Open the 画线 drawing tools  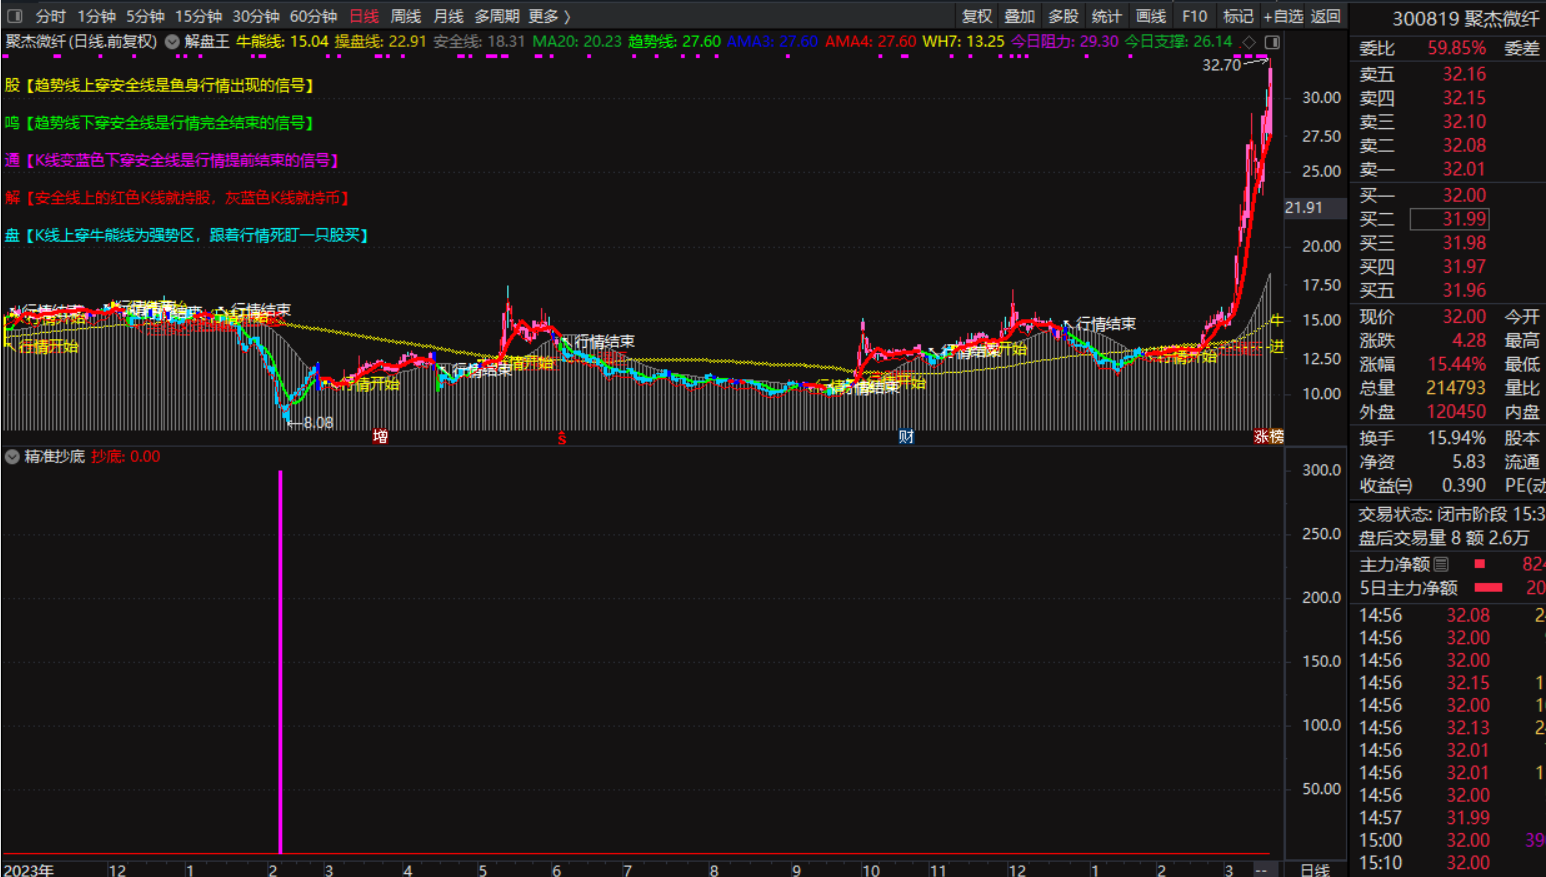[1151, 16]
